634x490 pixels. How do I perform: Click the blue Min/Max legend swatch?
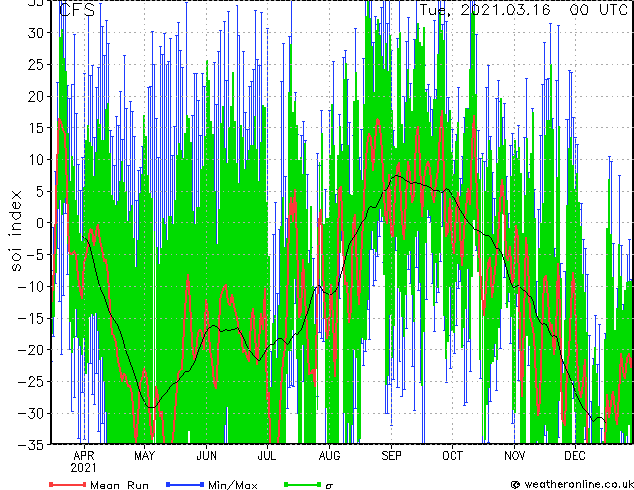tap(185, 484)
